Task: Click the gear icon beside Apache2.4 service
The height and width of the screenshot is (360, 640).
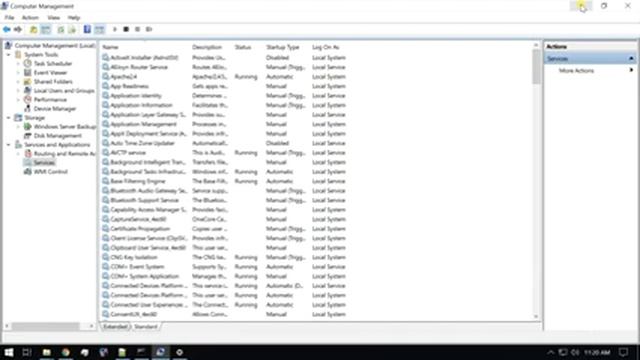Action: tap(106, 77)
